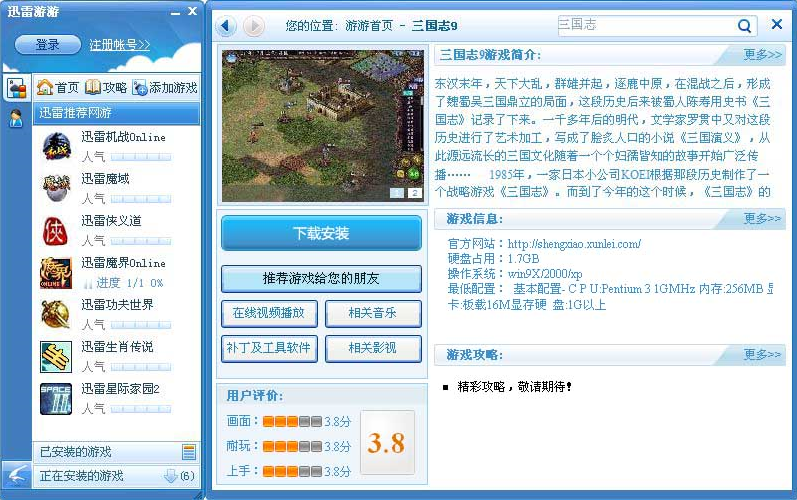Open 在线视频播放 online video button

(x=269, y=312)
